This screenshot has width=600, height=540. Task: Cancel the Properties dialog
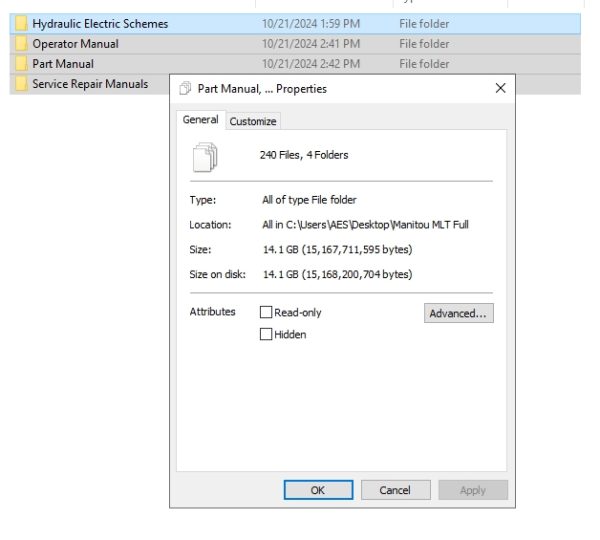point(395,490)
